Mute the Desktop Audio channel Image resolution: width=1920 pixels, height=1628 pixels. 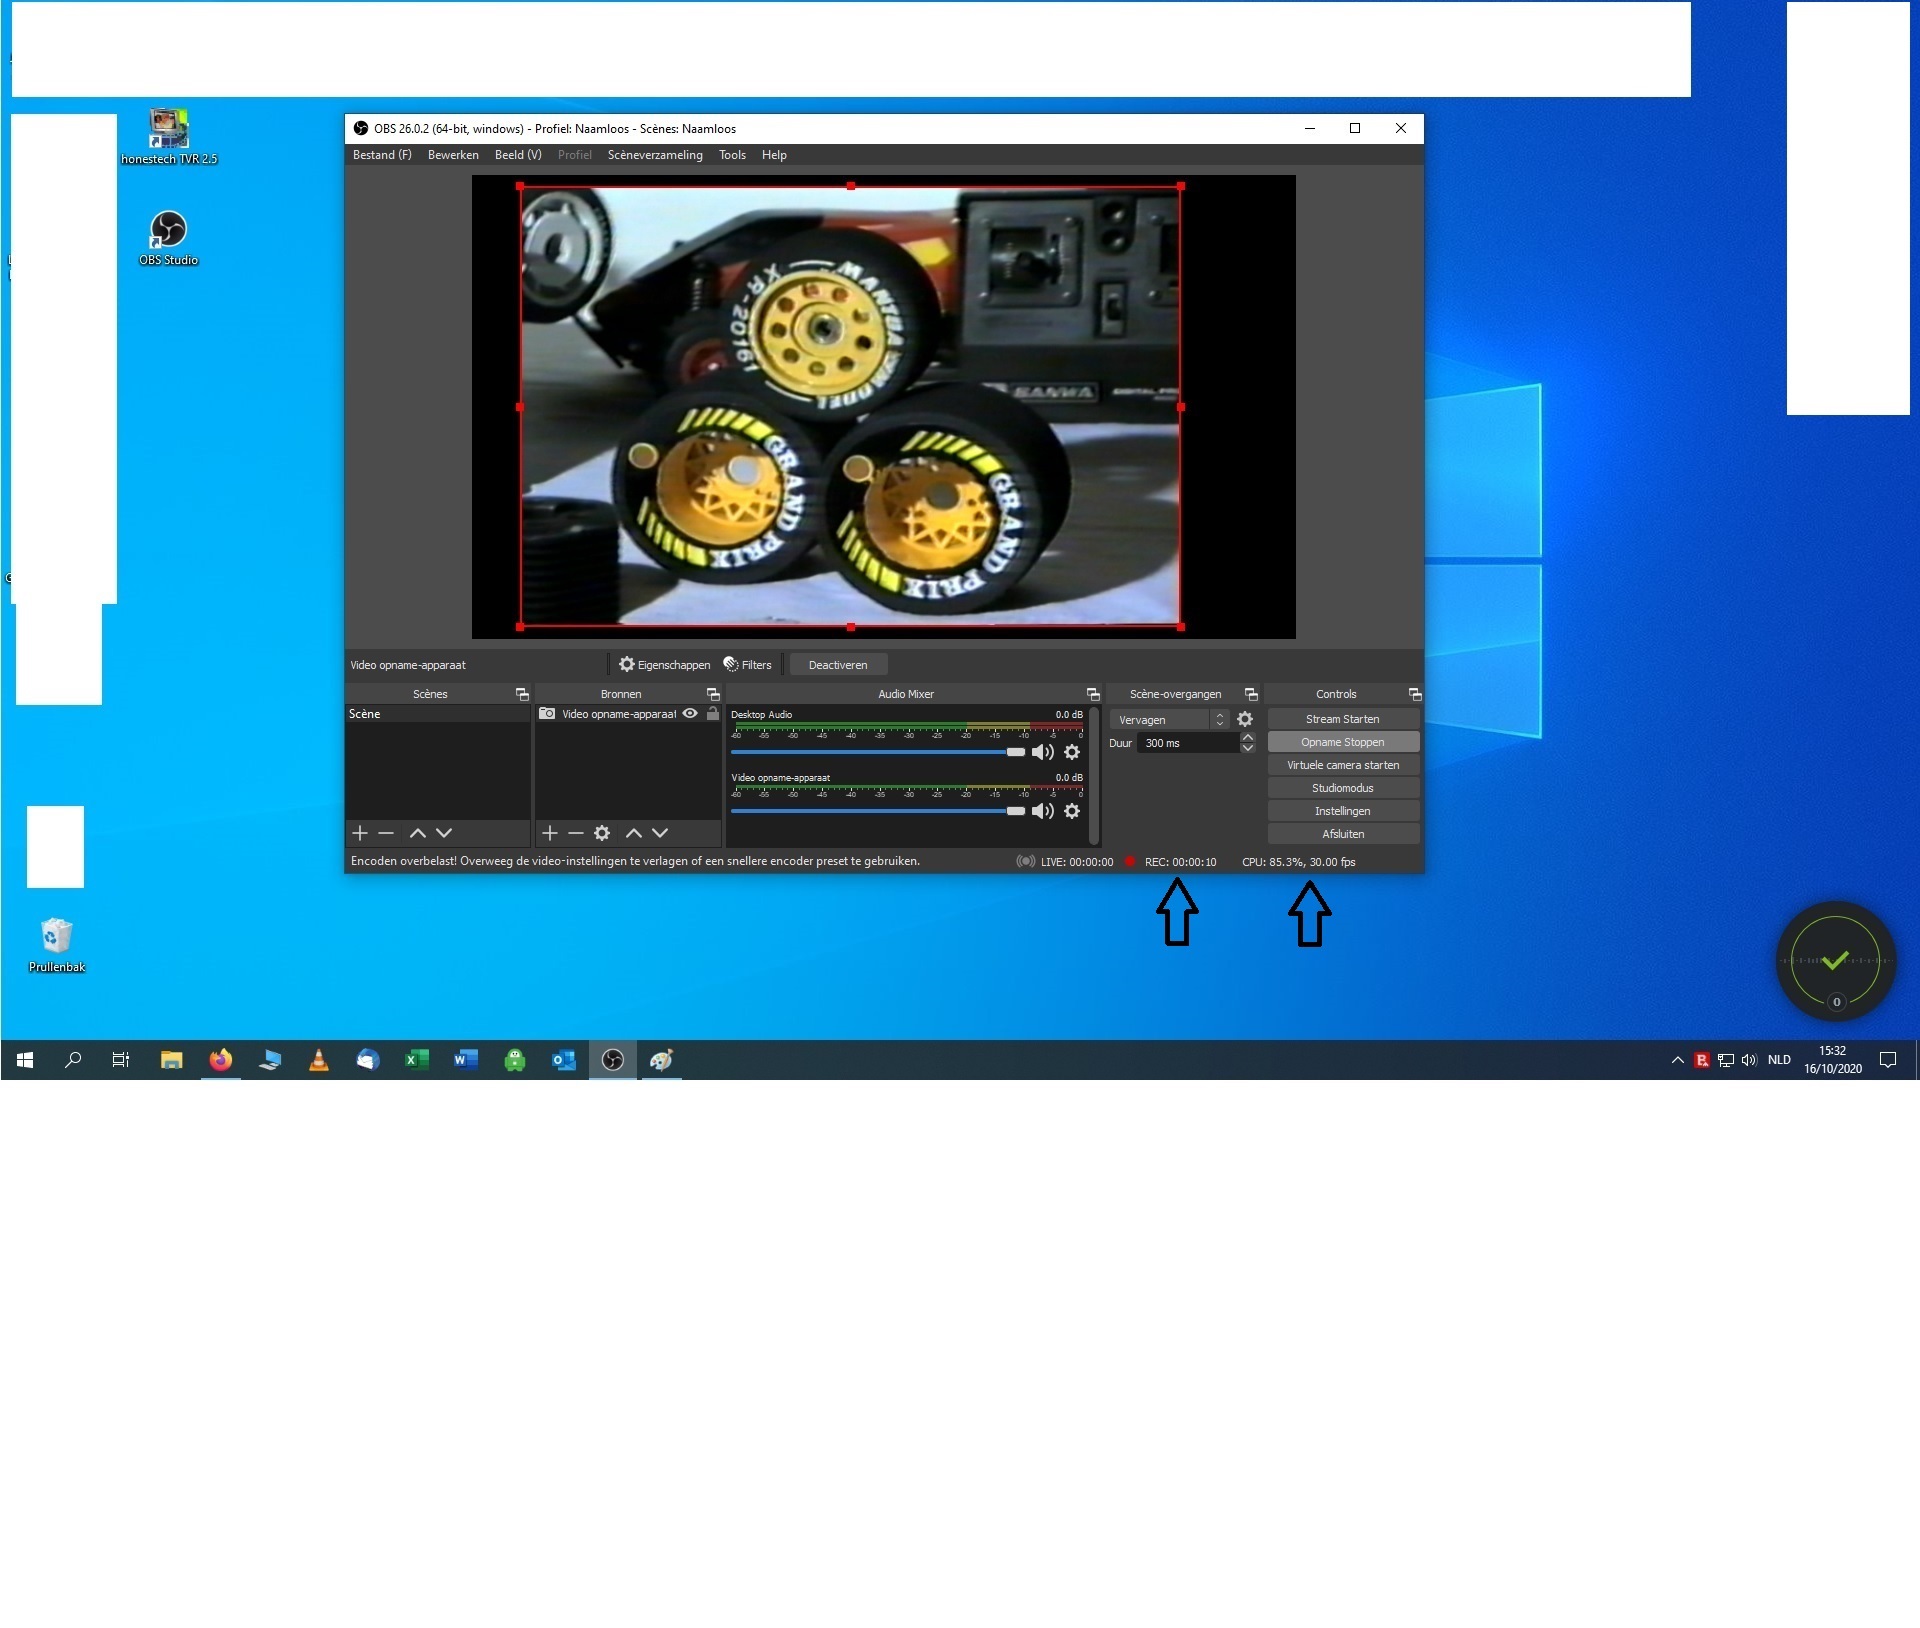point(1042,752)
